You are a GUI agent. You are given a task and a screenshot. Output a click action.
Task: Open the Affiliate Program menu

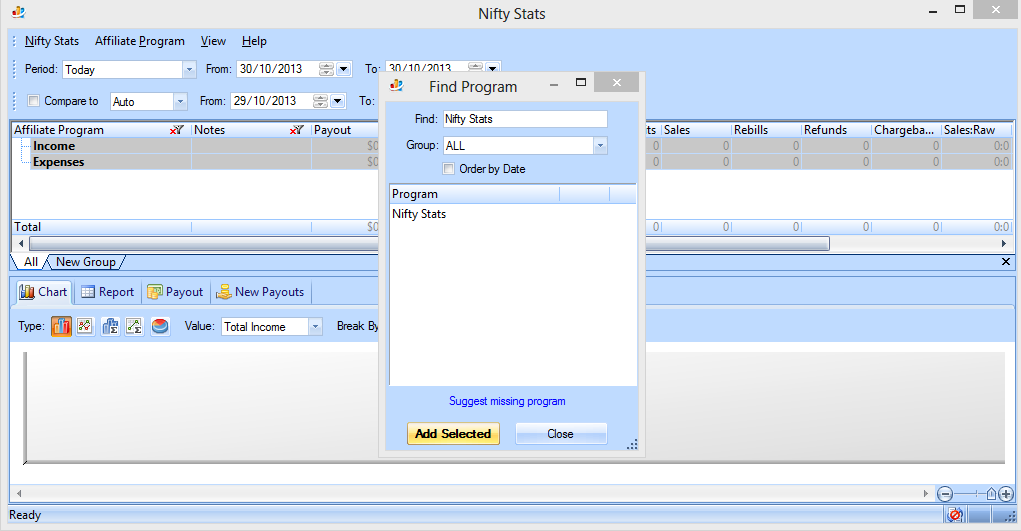(140, 41)
